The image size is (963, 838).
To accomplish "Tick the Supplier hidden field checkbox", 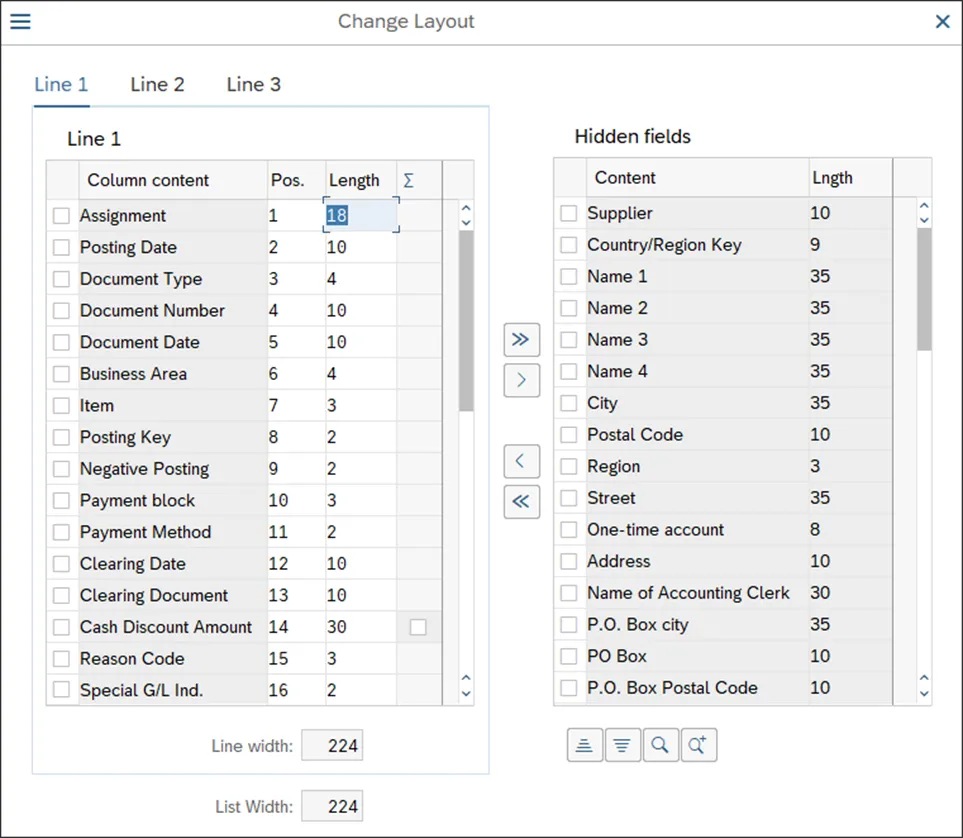I will (x=569, y=213).
